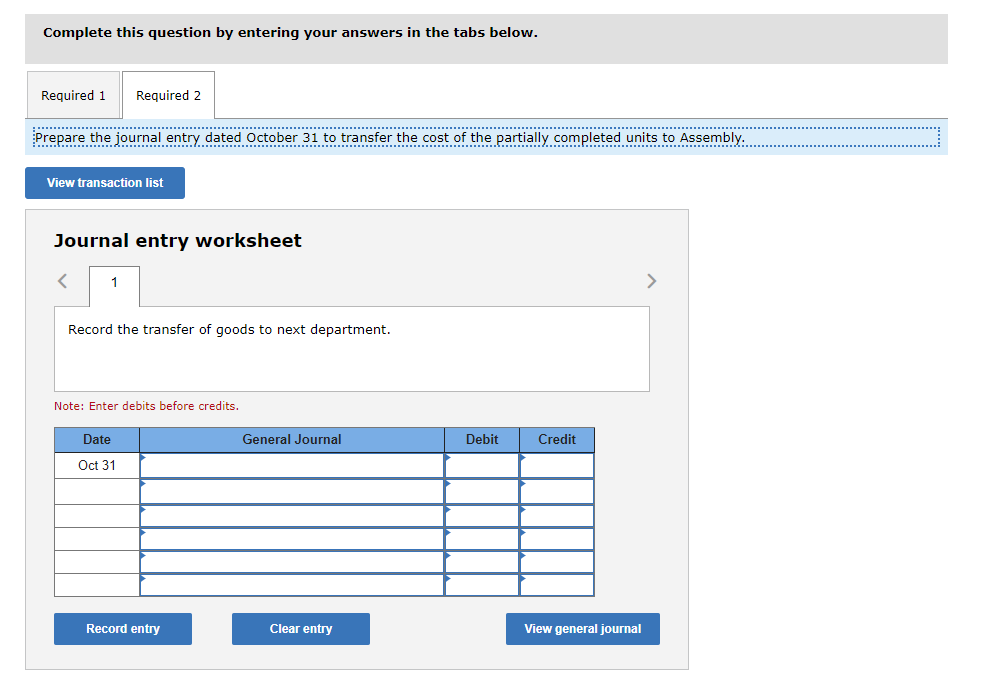Click the Oct 31 date cell
The image size is (988, 684).
coord(96,465)
